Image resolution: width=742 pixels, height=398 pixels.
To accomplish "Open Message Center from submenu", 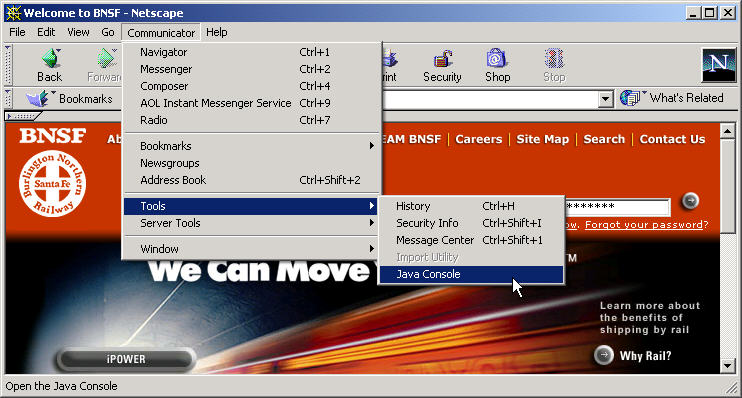I will [x=471, y=240].
